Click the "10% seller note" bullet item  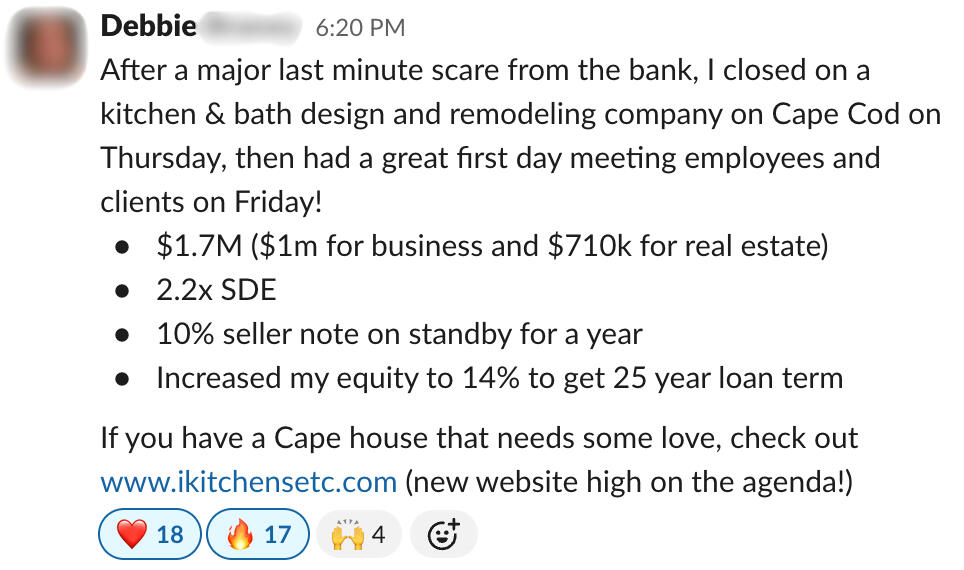pos(399,334)
